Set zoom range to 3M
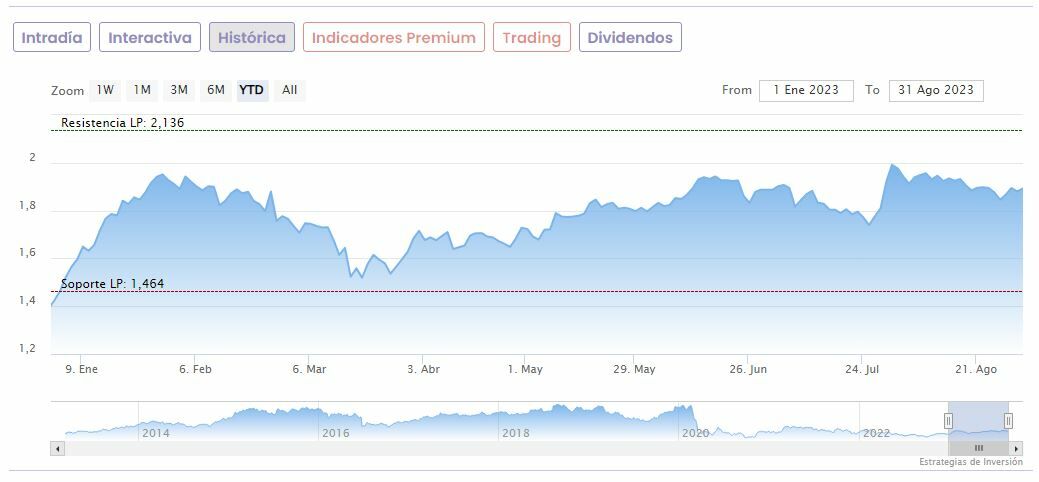 (x=179, y=90)
